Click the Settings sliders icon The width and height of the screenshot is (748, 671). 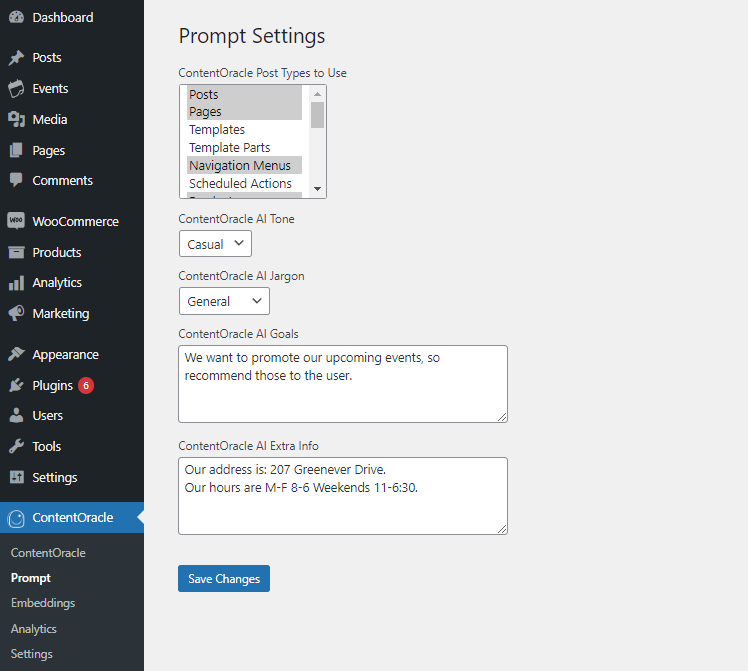click(16, 477)
